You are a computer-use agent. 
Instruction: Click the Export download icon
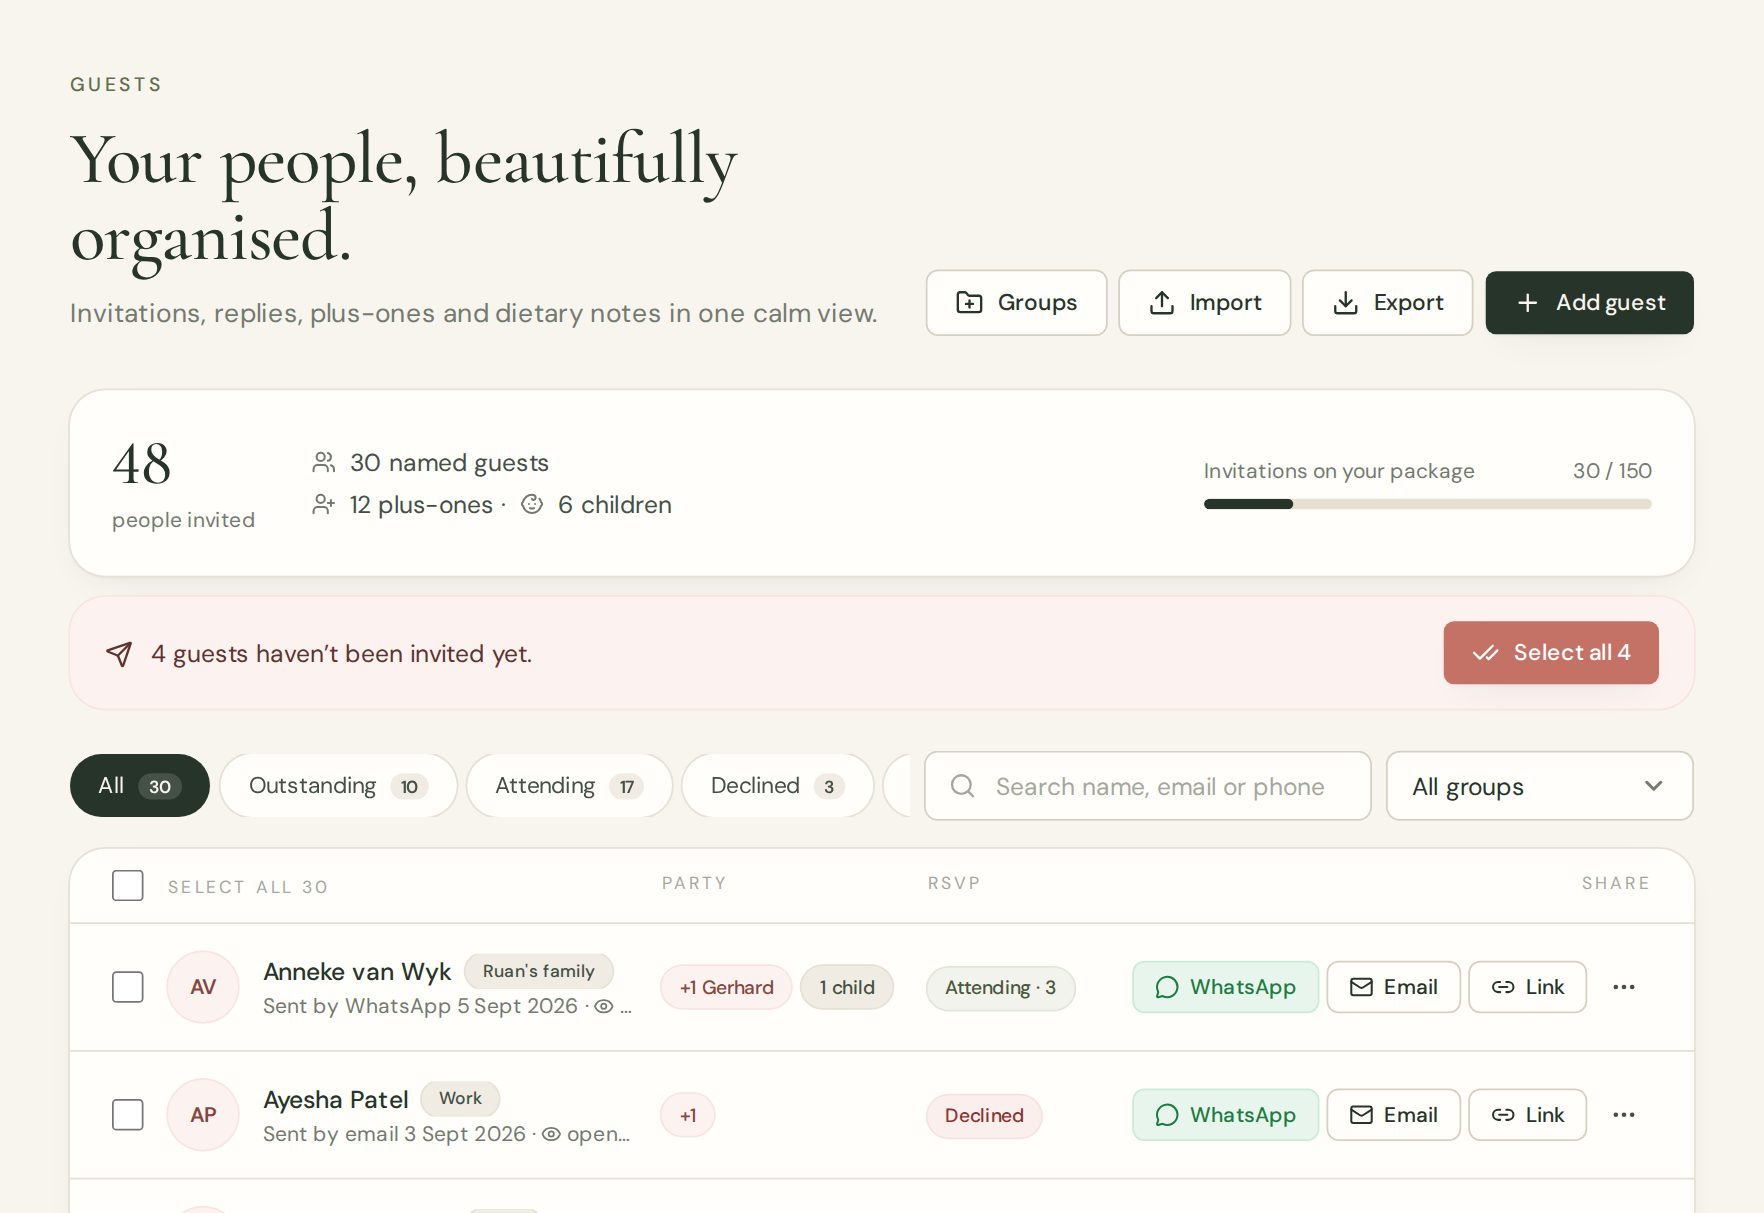[x=1345, y=302]
